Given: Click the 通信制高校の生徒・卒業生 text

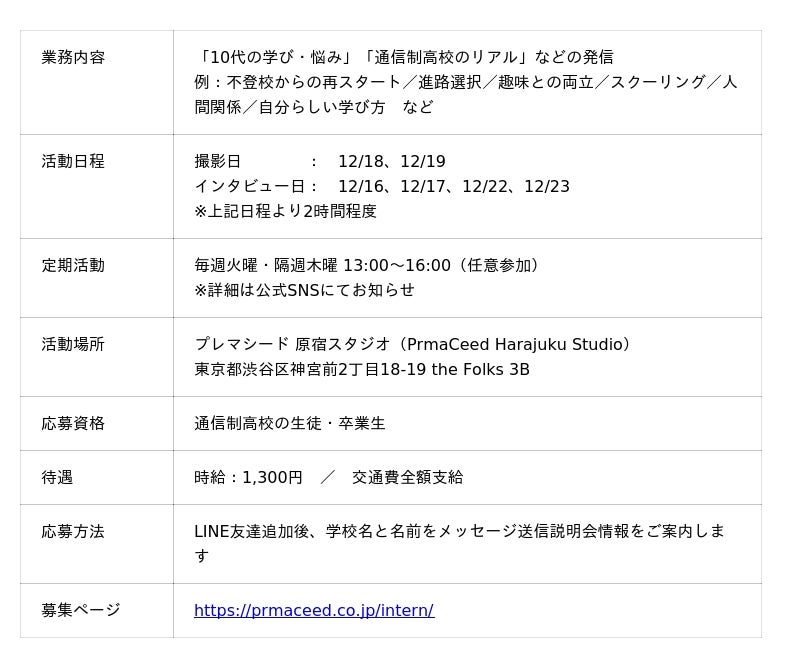Looking at the screenshot, I should 290,423.
